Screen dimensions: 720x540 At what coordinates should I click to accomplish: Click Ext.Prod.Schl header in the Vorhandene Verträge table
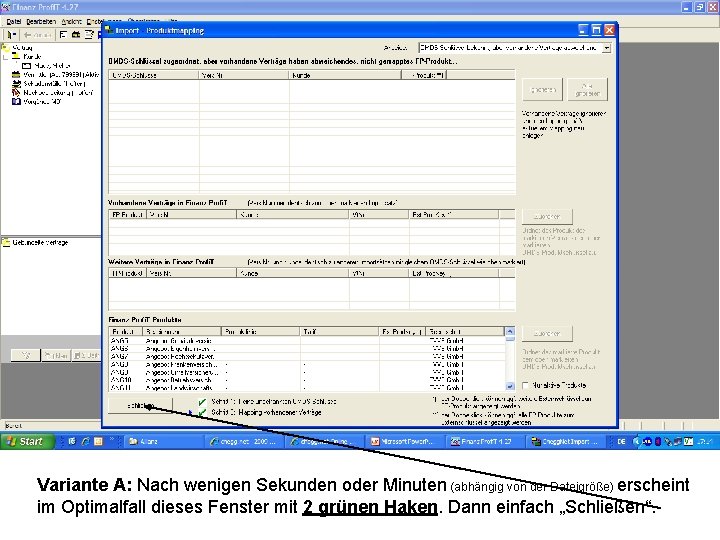(454, 214)
